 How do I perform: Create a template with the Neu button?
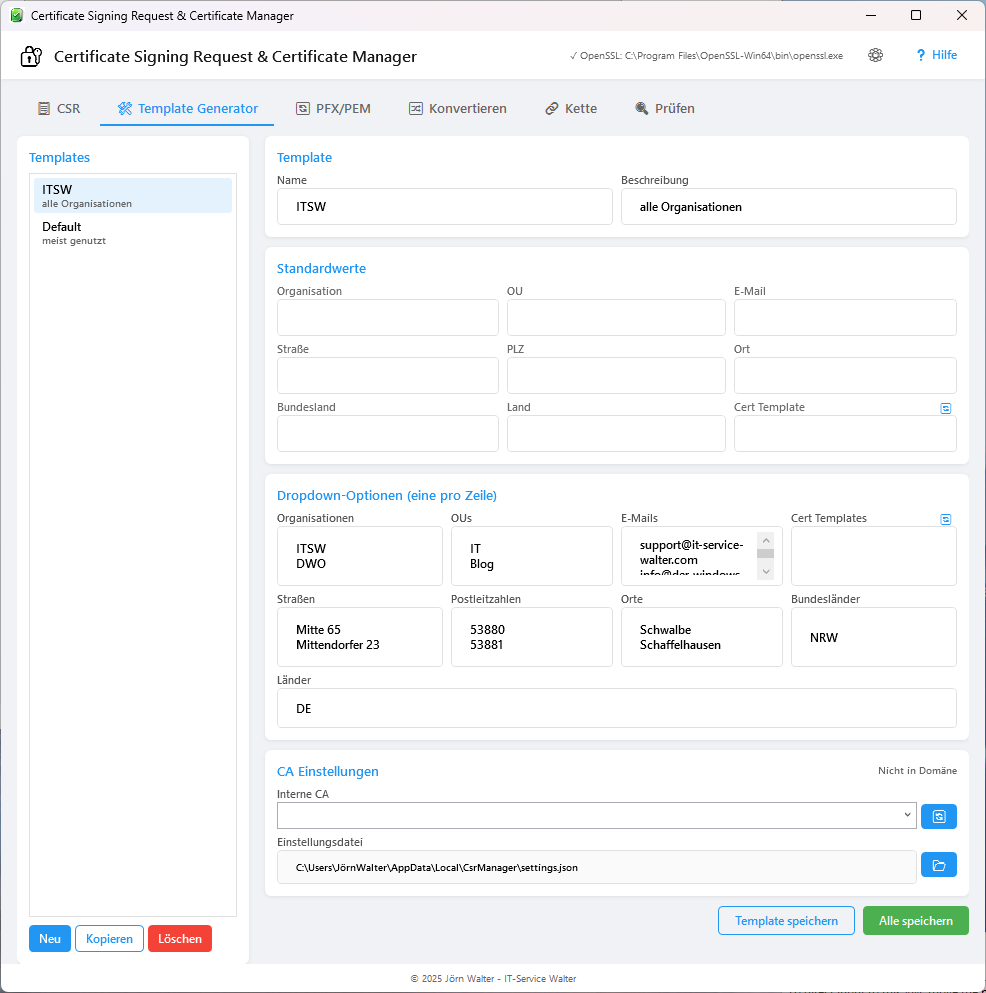point(49,938)
